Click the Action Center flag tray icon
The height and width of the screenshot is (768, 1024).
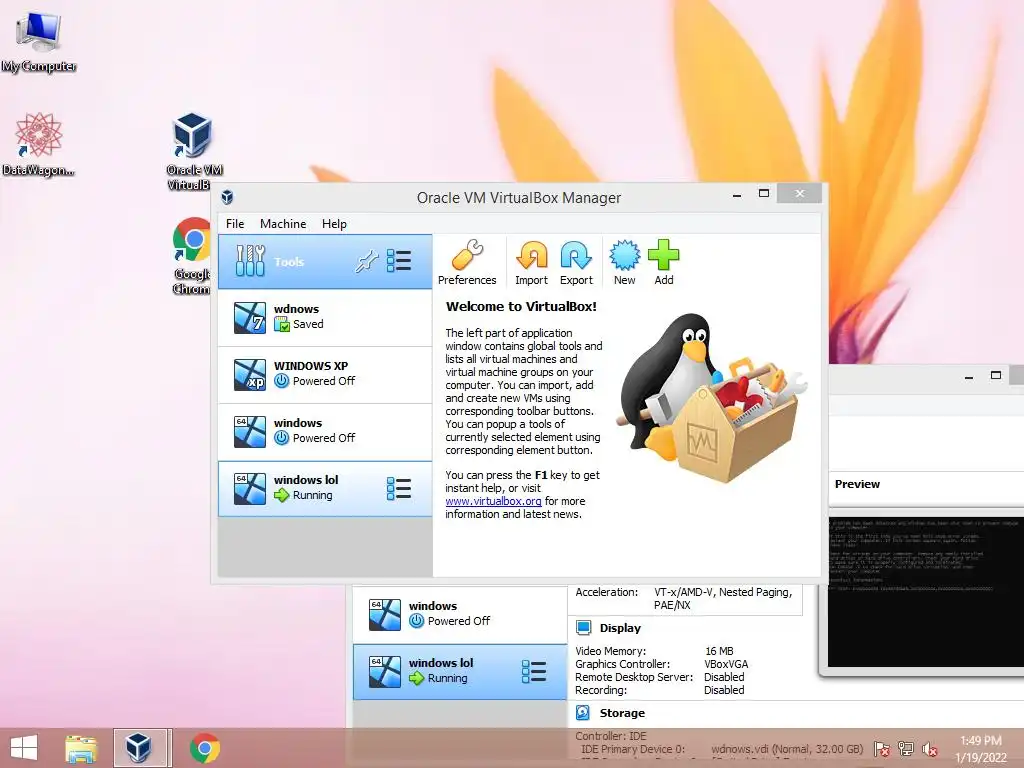point(882,749)
